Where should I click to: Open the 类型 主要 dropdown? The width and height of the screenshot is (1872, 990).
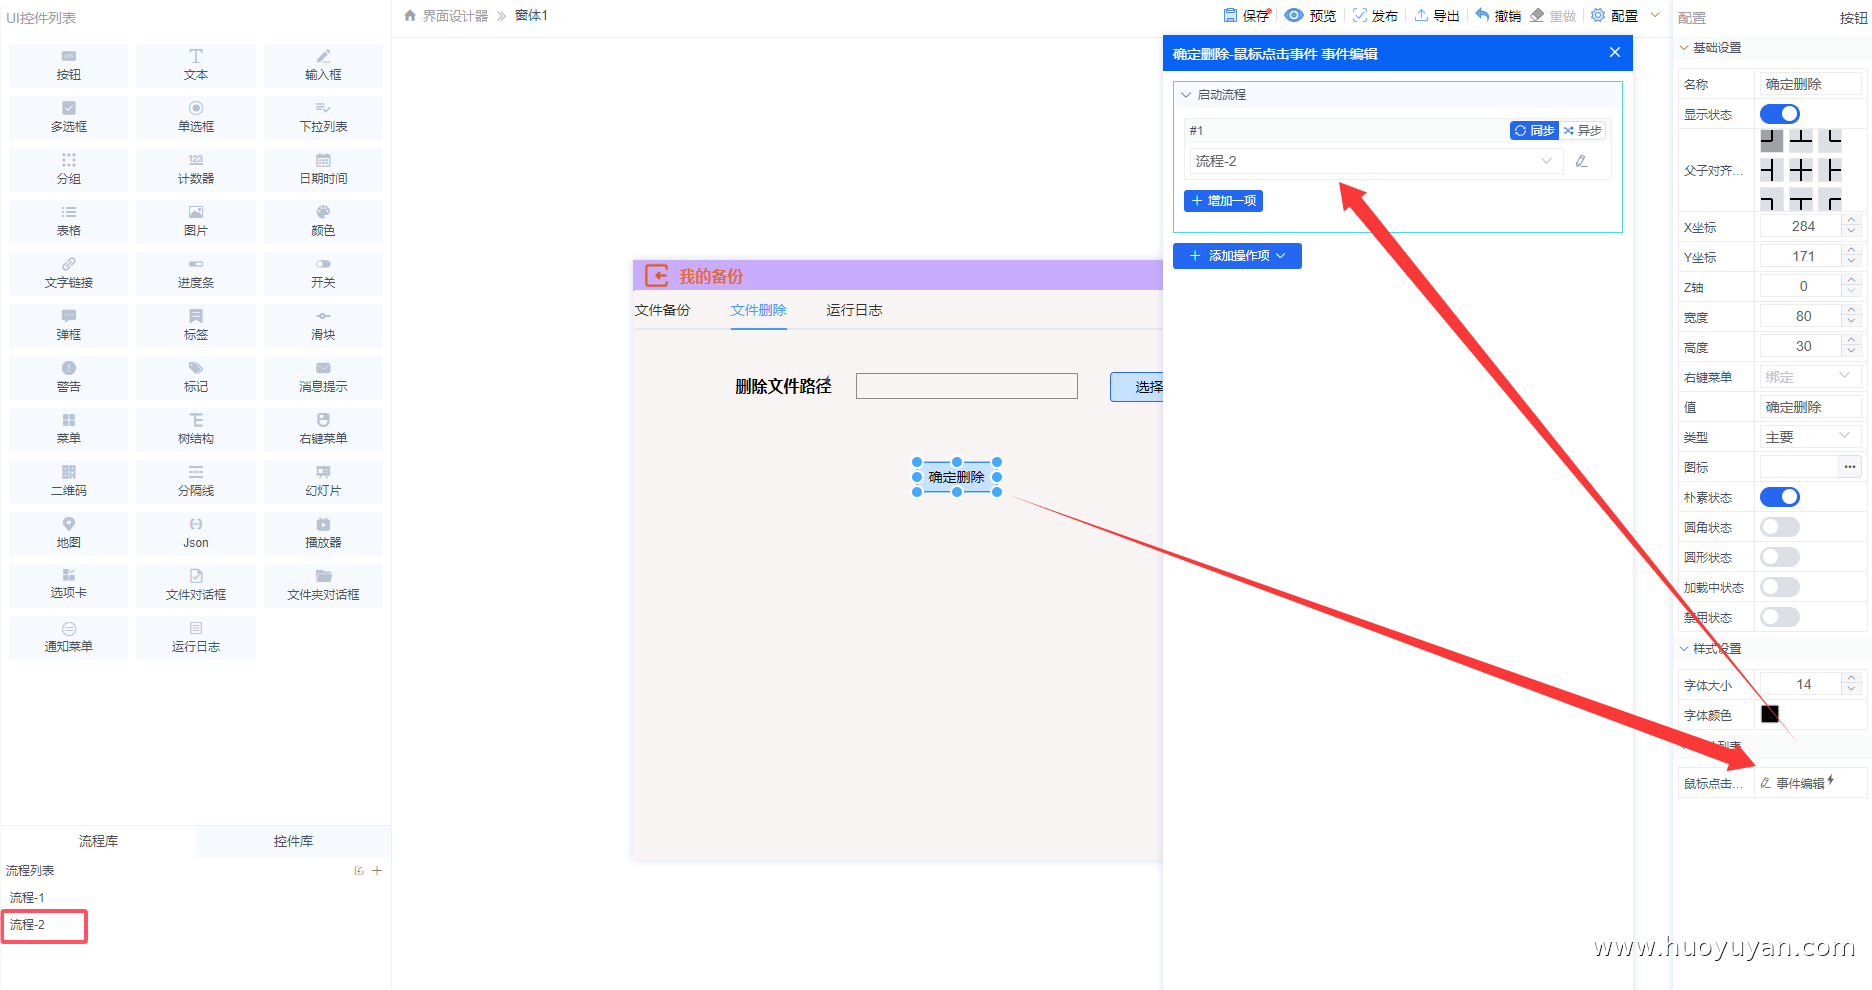click(x=1810, y=437)
